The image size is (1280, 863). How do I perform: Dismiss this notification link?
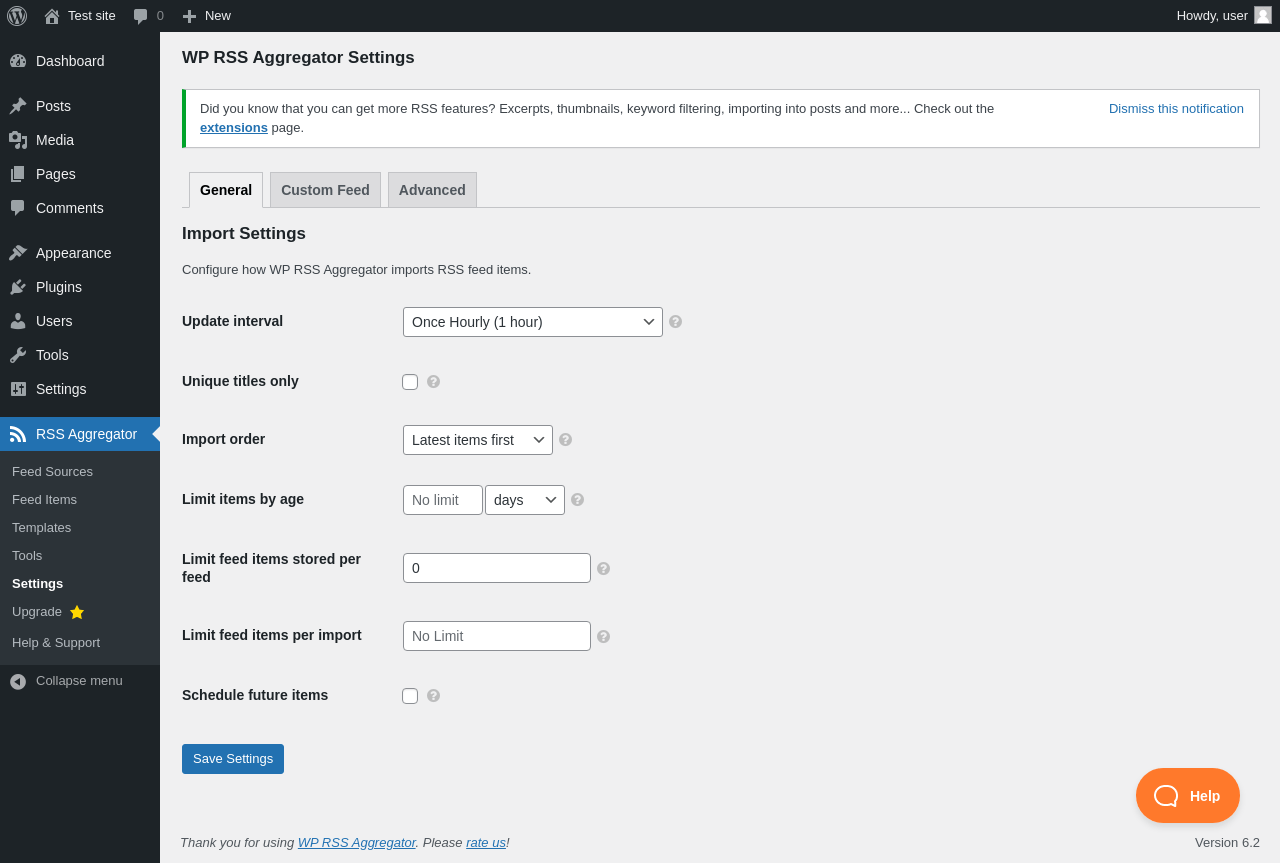(1176, 109)
